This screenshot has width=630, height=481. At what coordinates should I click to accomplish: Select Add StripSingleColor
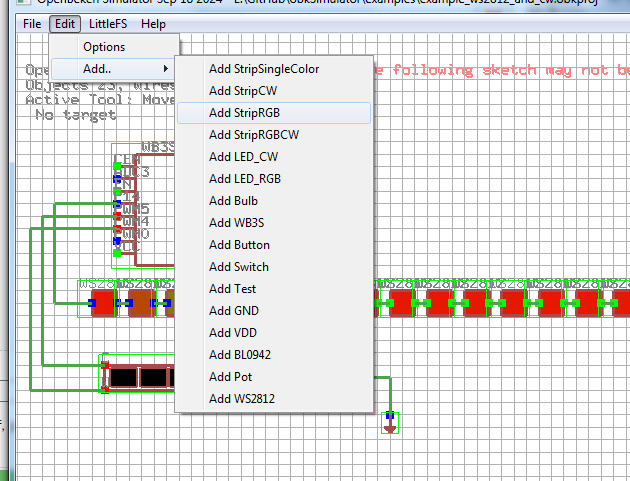274,69
